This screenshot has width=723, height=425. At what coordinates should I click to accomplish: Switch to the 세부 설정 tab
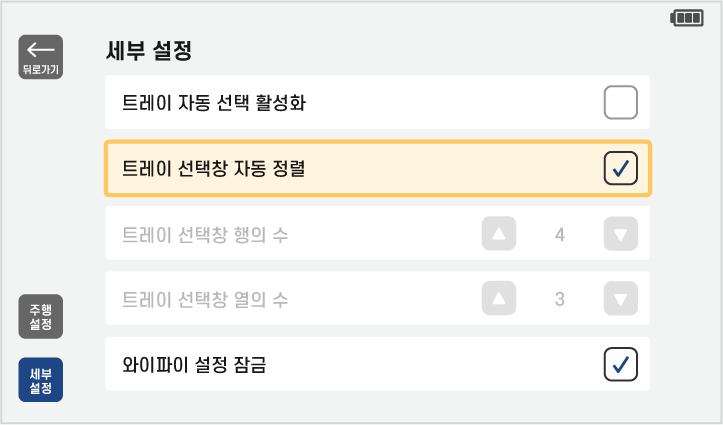tap(41, 379)
